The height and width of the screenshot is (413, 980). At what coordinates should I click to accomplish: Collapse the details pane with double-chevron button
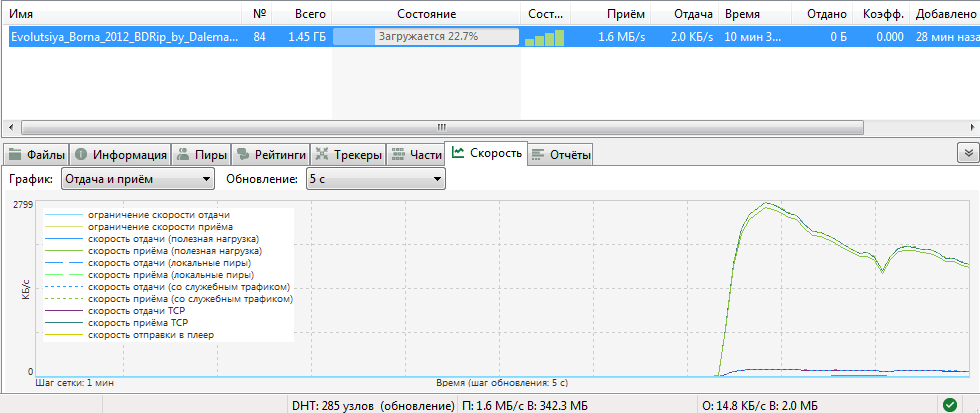coord(968,152)
